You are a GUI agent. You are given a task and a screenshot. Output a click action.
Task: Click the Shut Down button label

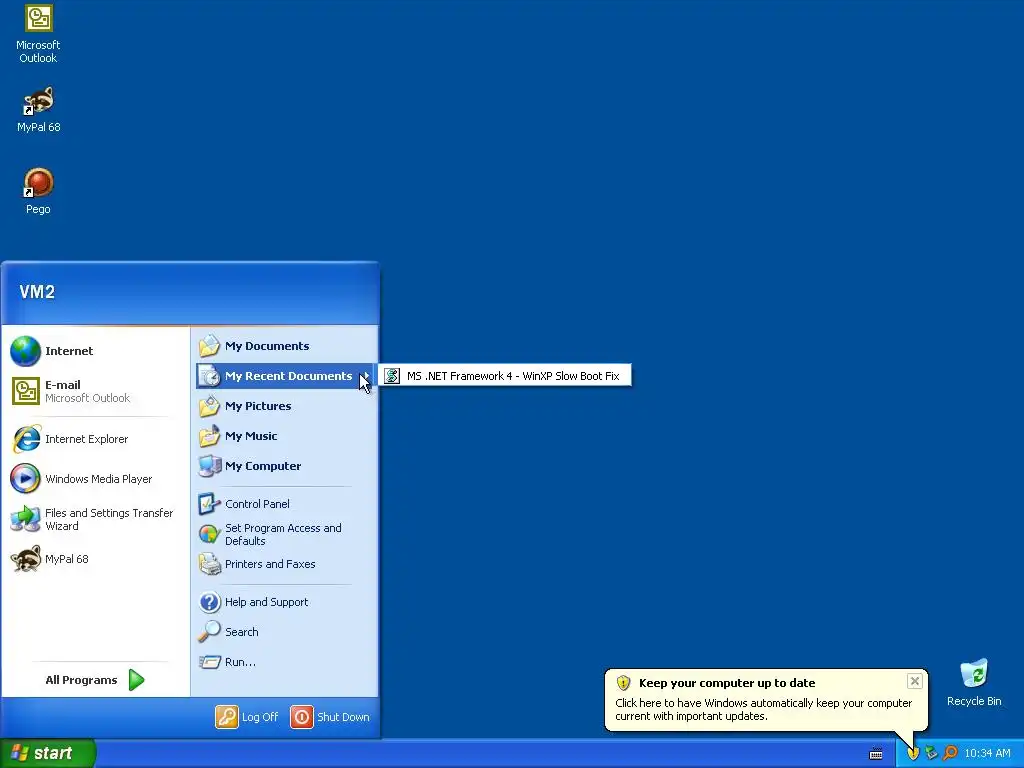tap(344, 717)
